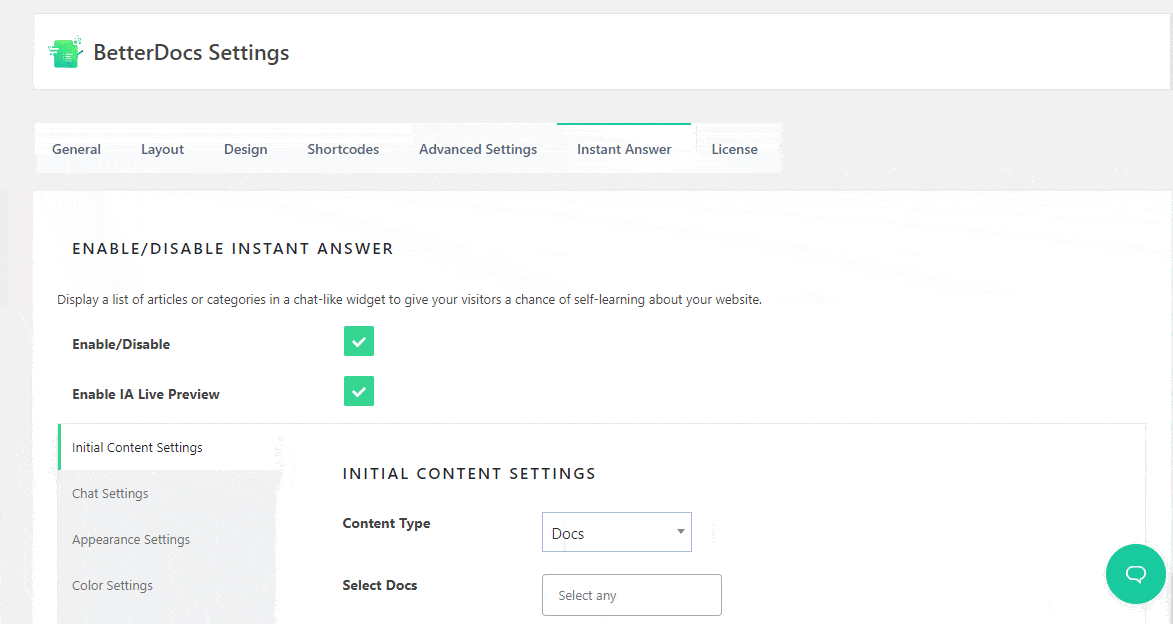Select the Instant Answer tab
The width and height of the screenshot is (1173, 624).
[623, 148]
